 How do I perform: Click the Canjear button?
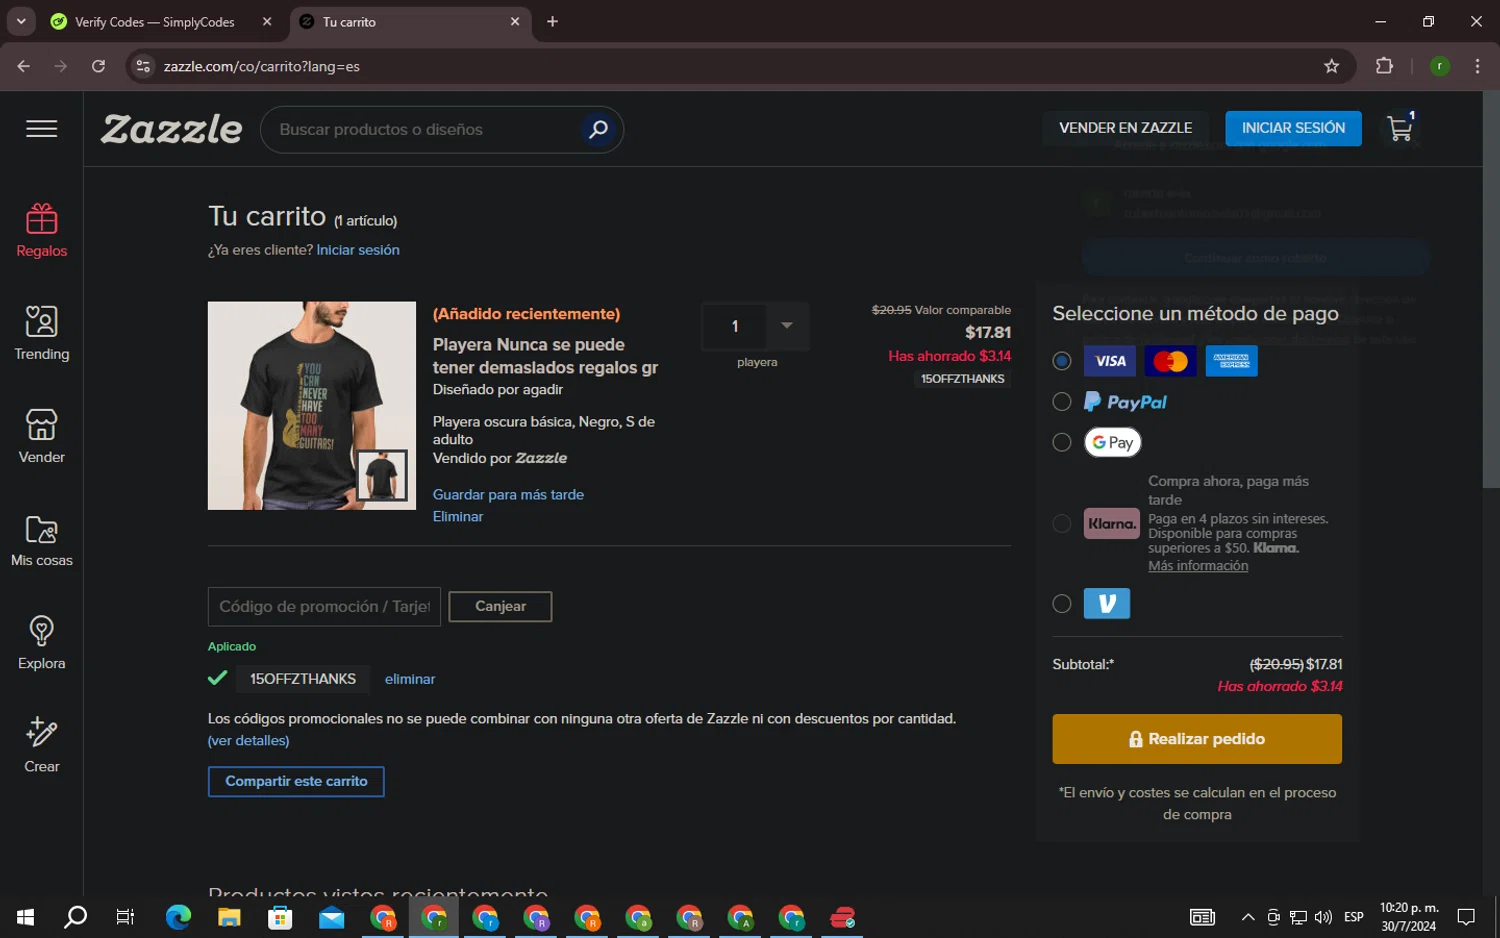500,606
